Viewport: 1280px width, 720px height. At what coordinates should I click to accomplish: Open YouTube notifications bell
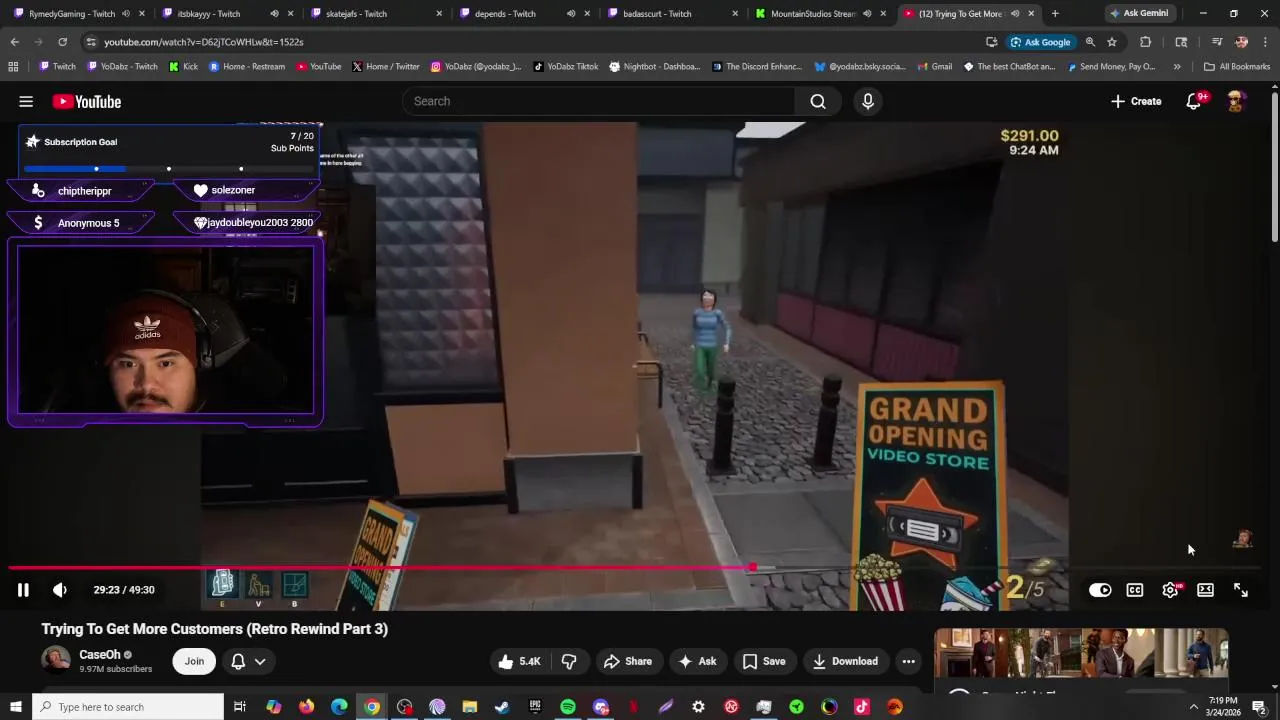pos(1194,101)
